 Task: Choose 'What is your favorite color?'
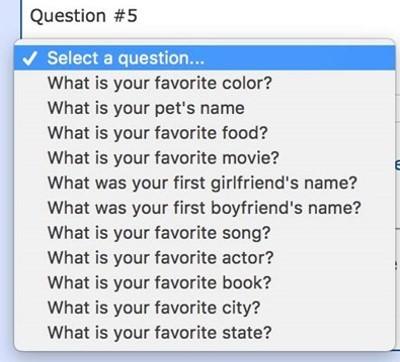[x=204, y=83]
